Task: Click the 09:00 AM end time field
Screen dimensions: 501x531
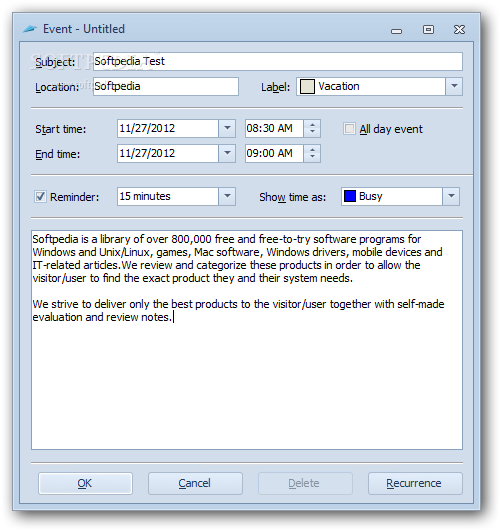Action: [274, 153]
